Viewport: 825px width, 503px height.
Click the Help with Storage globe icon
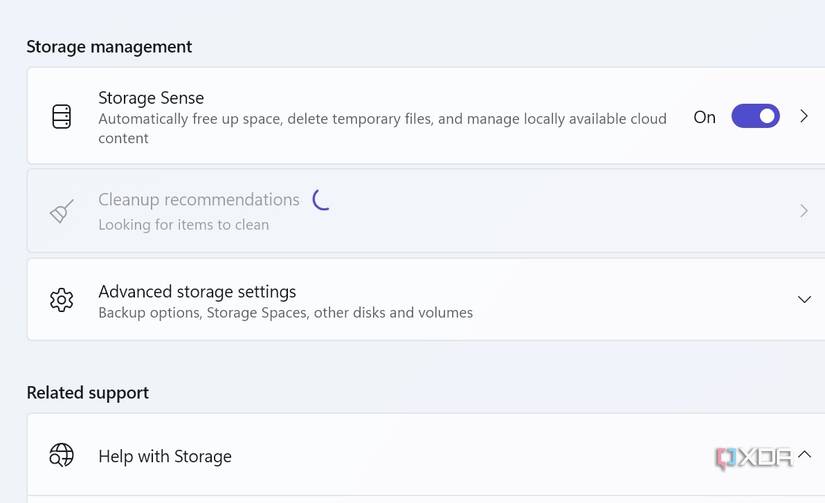pos(62,455)
